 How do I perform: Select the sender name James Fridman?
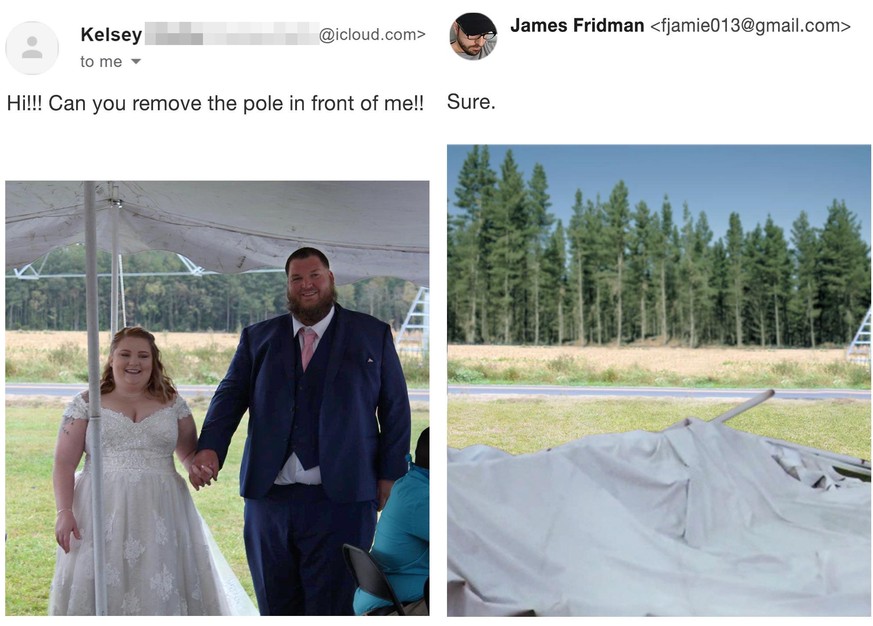(x=577, y=25)
